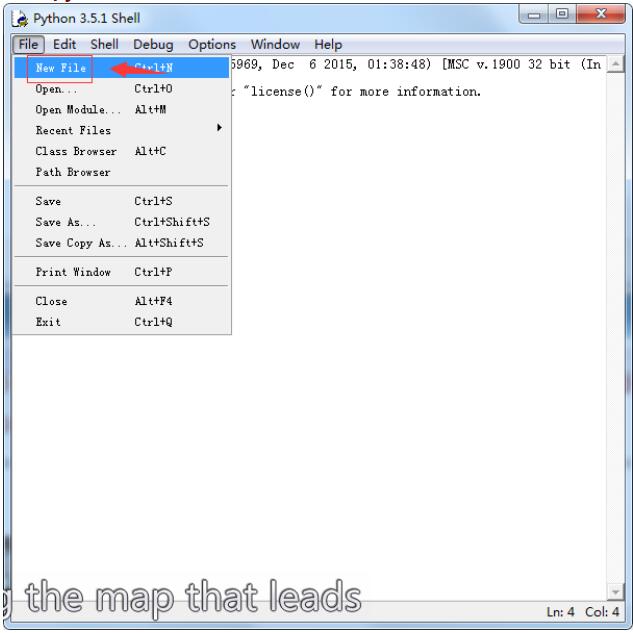Select New File from File menu
Image resolution: width=633 pixels, height=633 pixels.
click(x=60, y=69)
